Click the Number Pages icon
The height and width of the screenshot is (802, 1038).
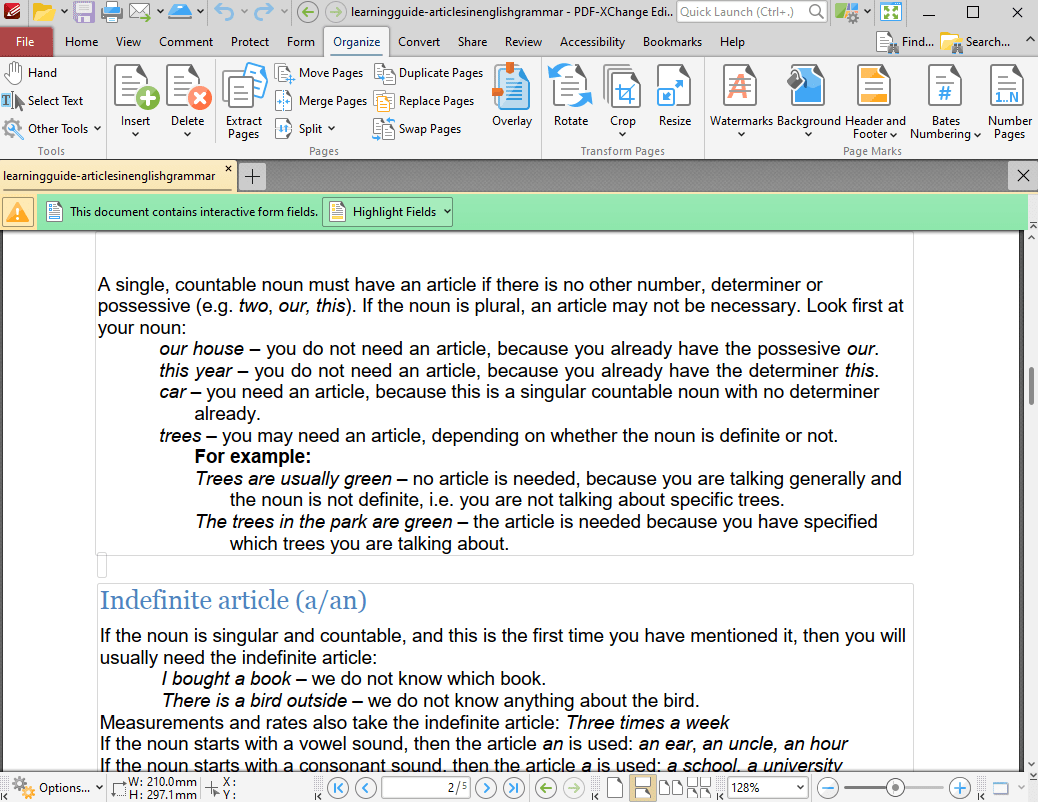pos(1009,100)
